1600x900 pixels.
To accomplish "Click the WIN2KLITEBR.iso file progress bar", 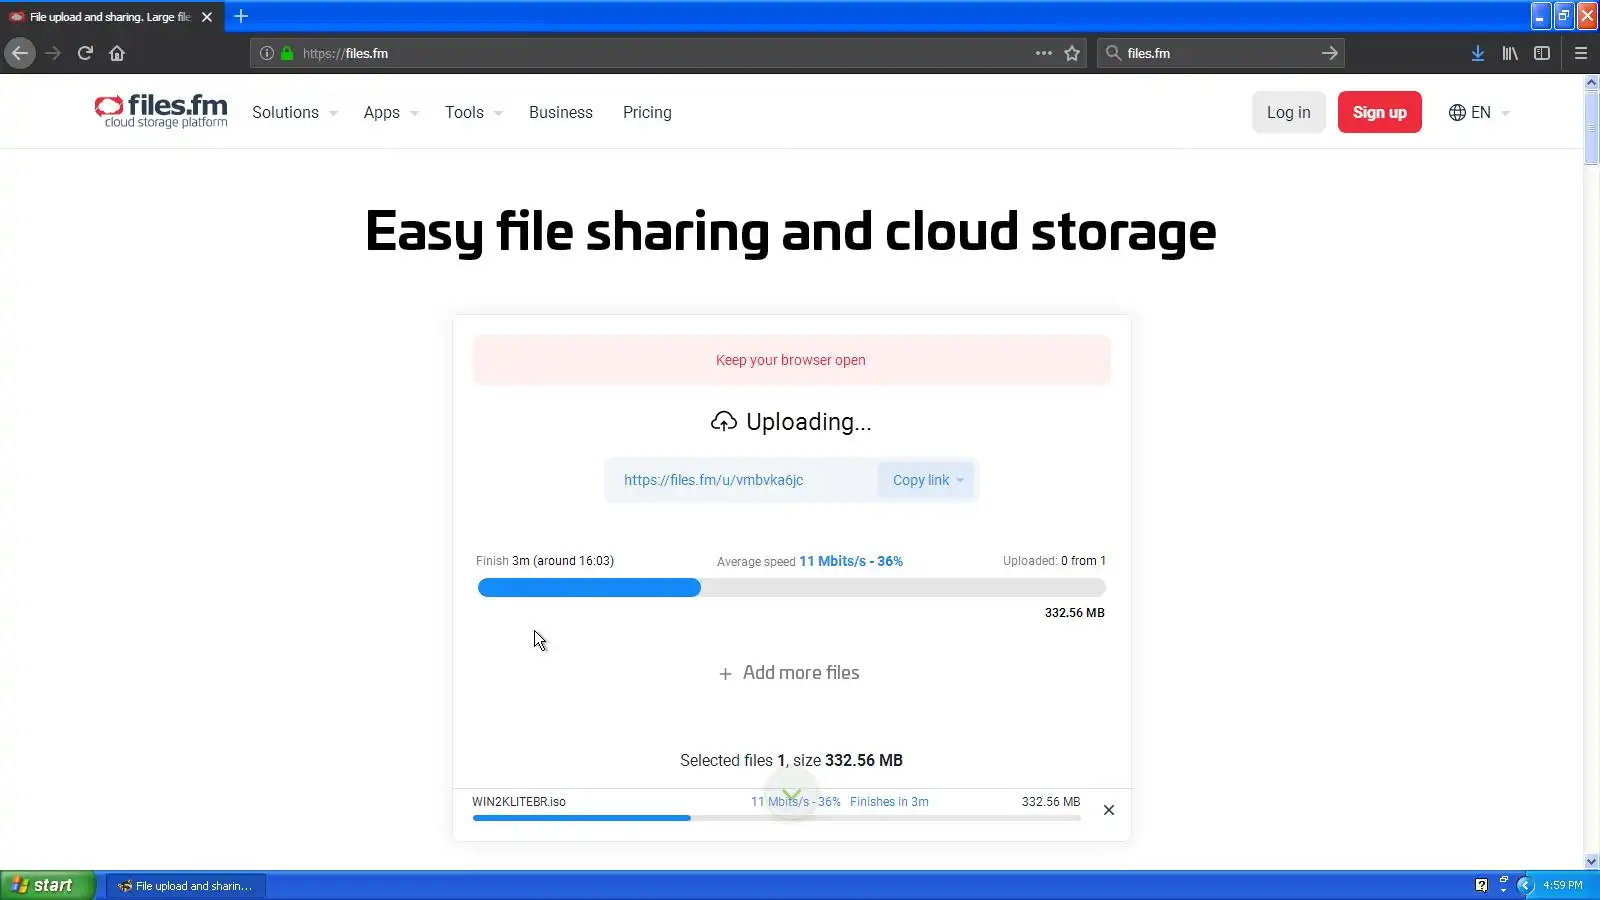I will 776,818.
